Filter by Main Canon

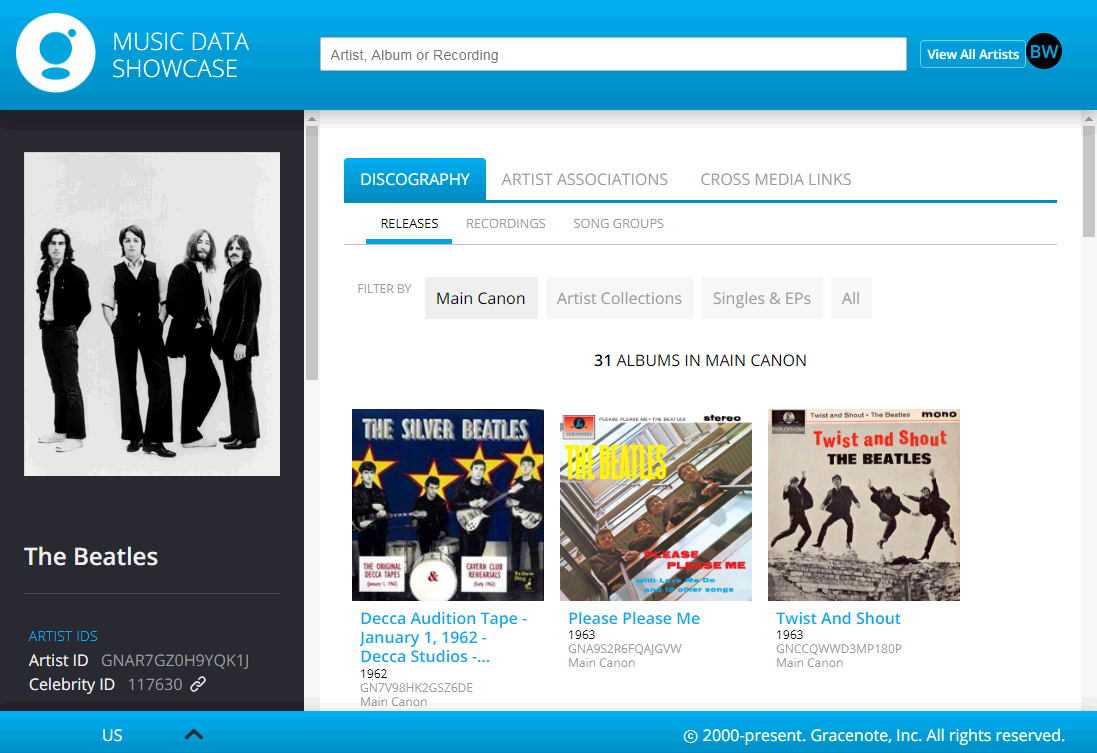point(480,298)
